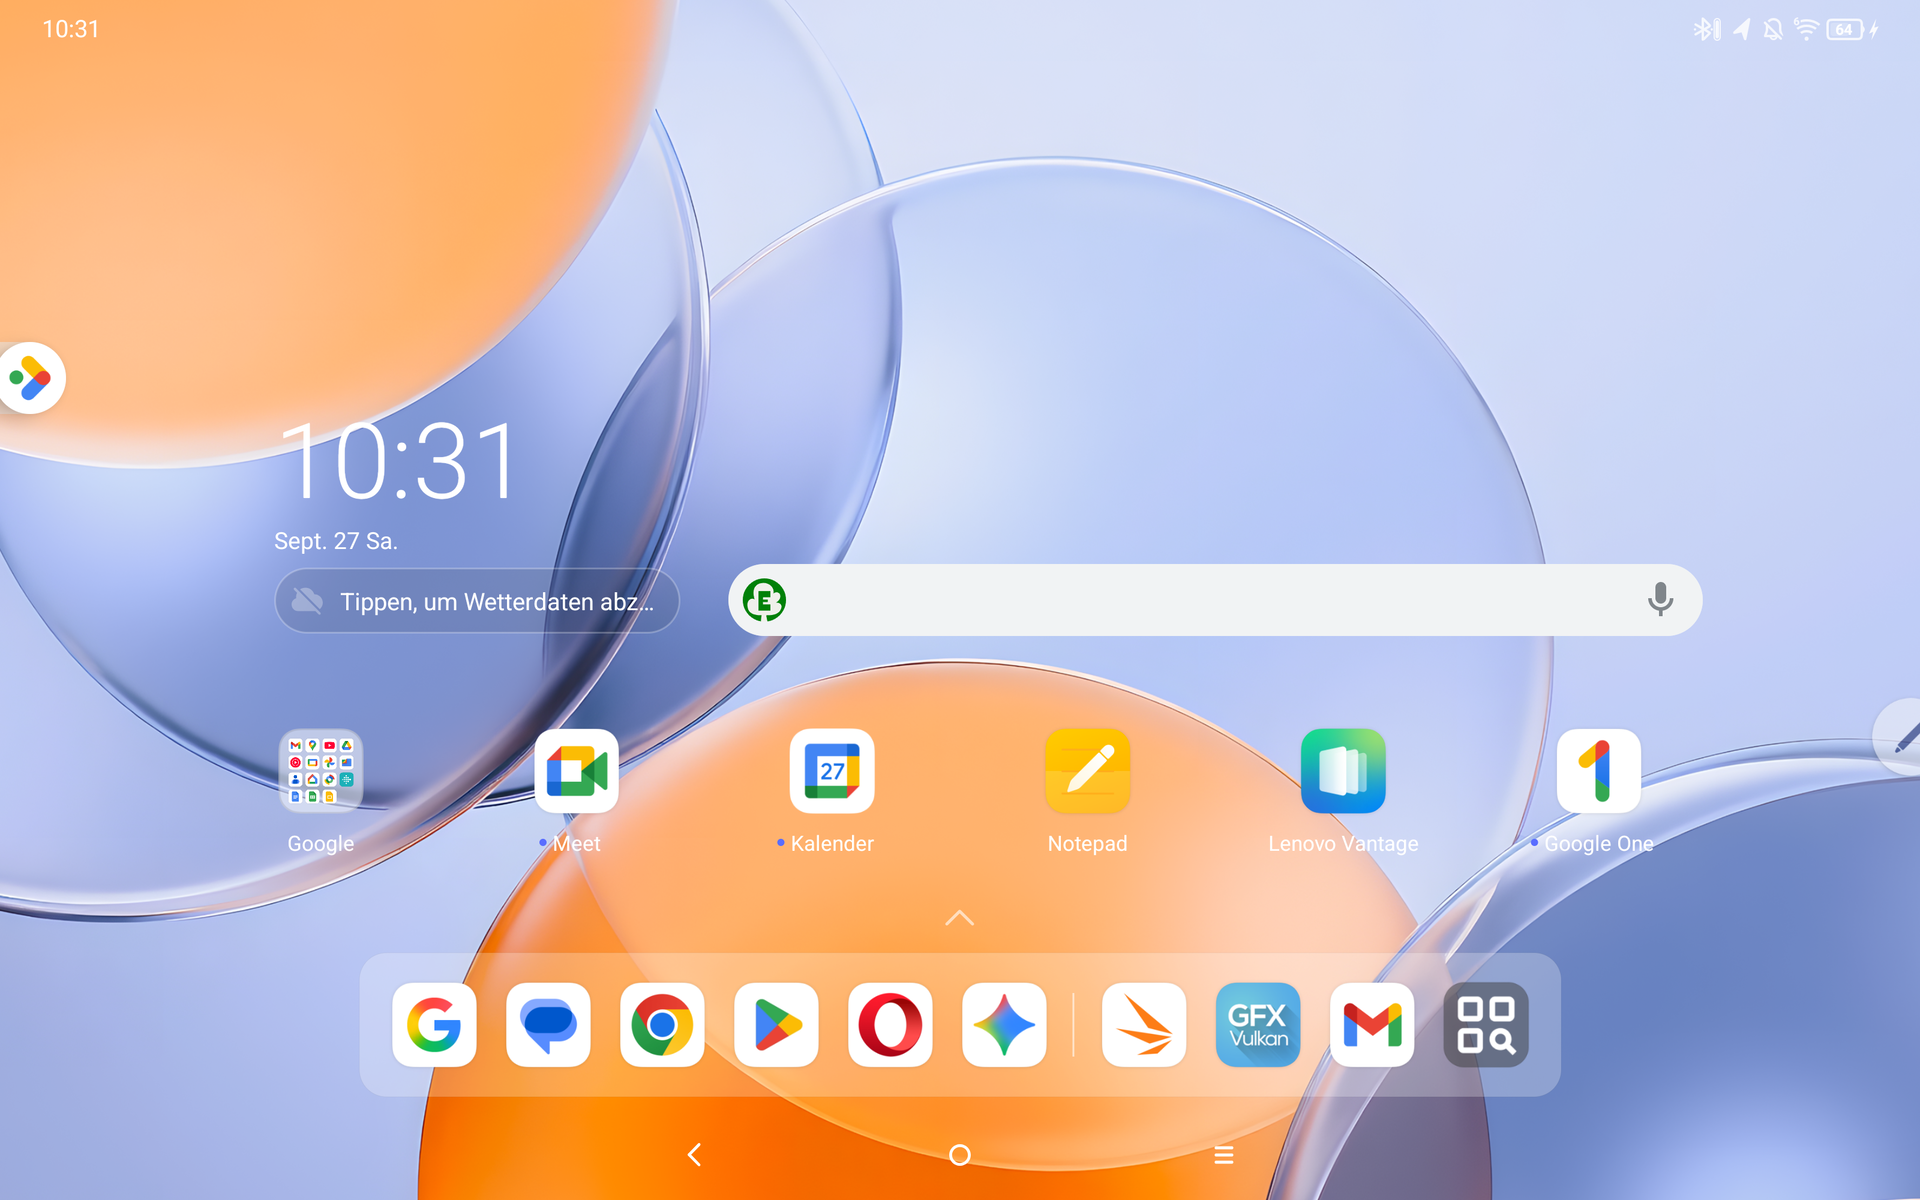The height and width of the screenshot is (1200, 1920).
Task: Open the floating assistant side bubble
Action: pos(31,378)
